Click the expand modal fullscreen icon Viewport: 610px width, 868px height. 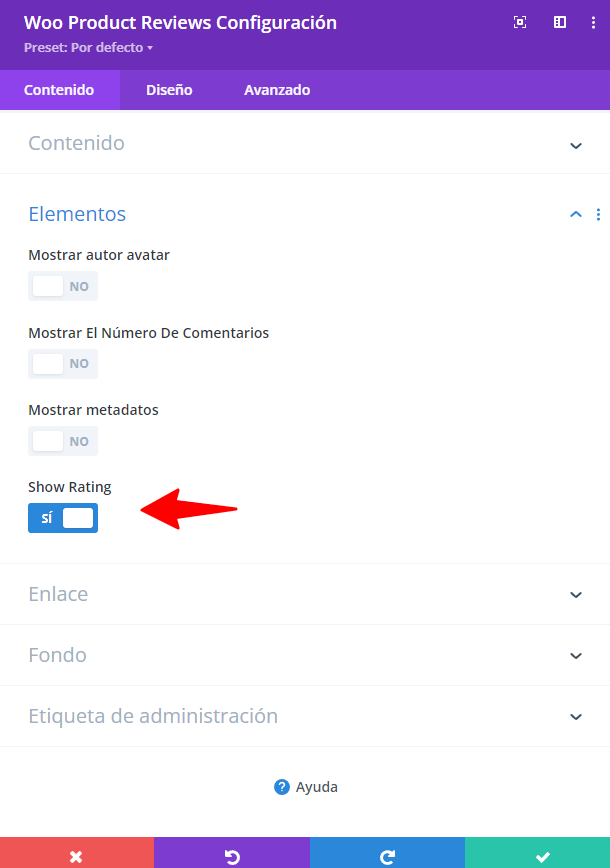520,22
